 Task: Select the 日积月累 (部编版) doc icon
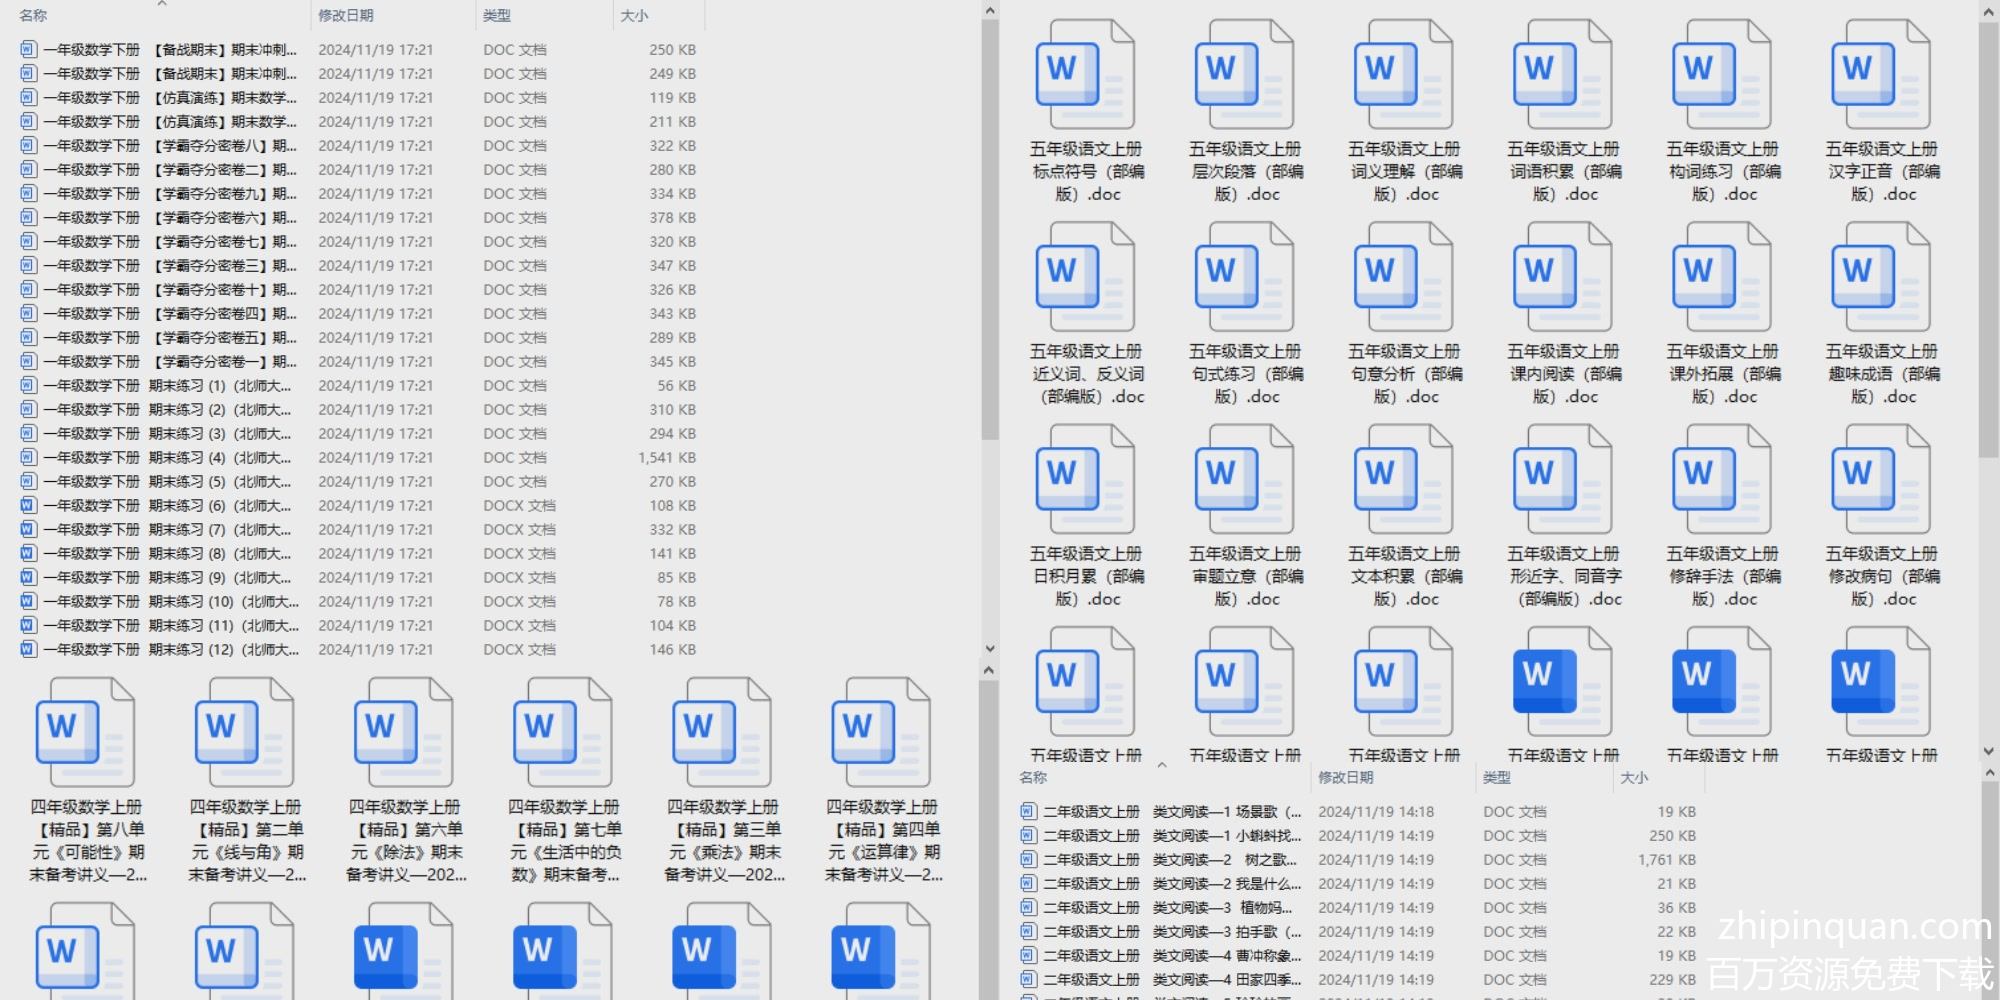[x=1085, y=480]
